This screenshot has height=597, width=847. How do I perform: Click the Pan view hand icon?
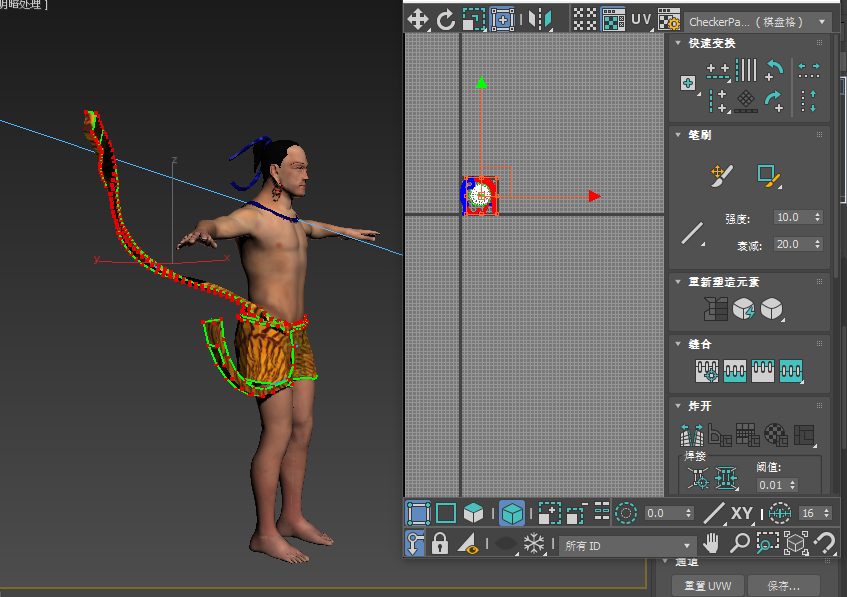[x=712, y=543]
